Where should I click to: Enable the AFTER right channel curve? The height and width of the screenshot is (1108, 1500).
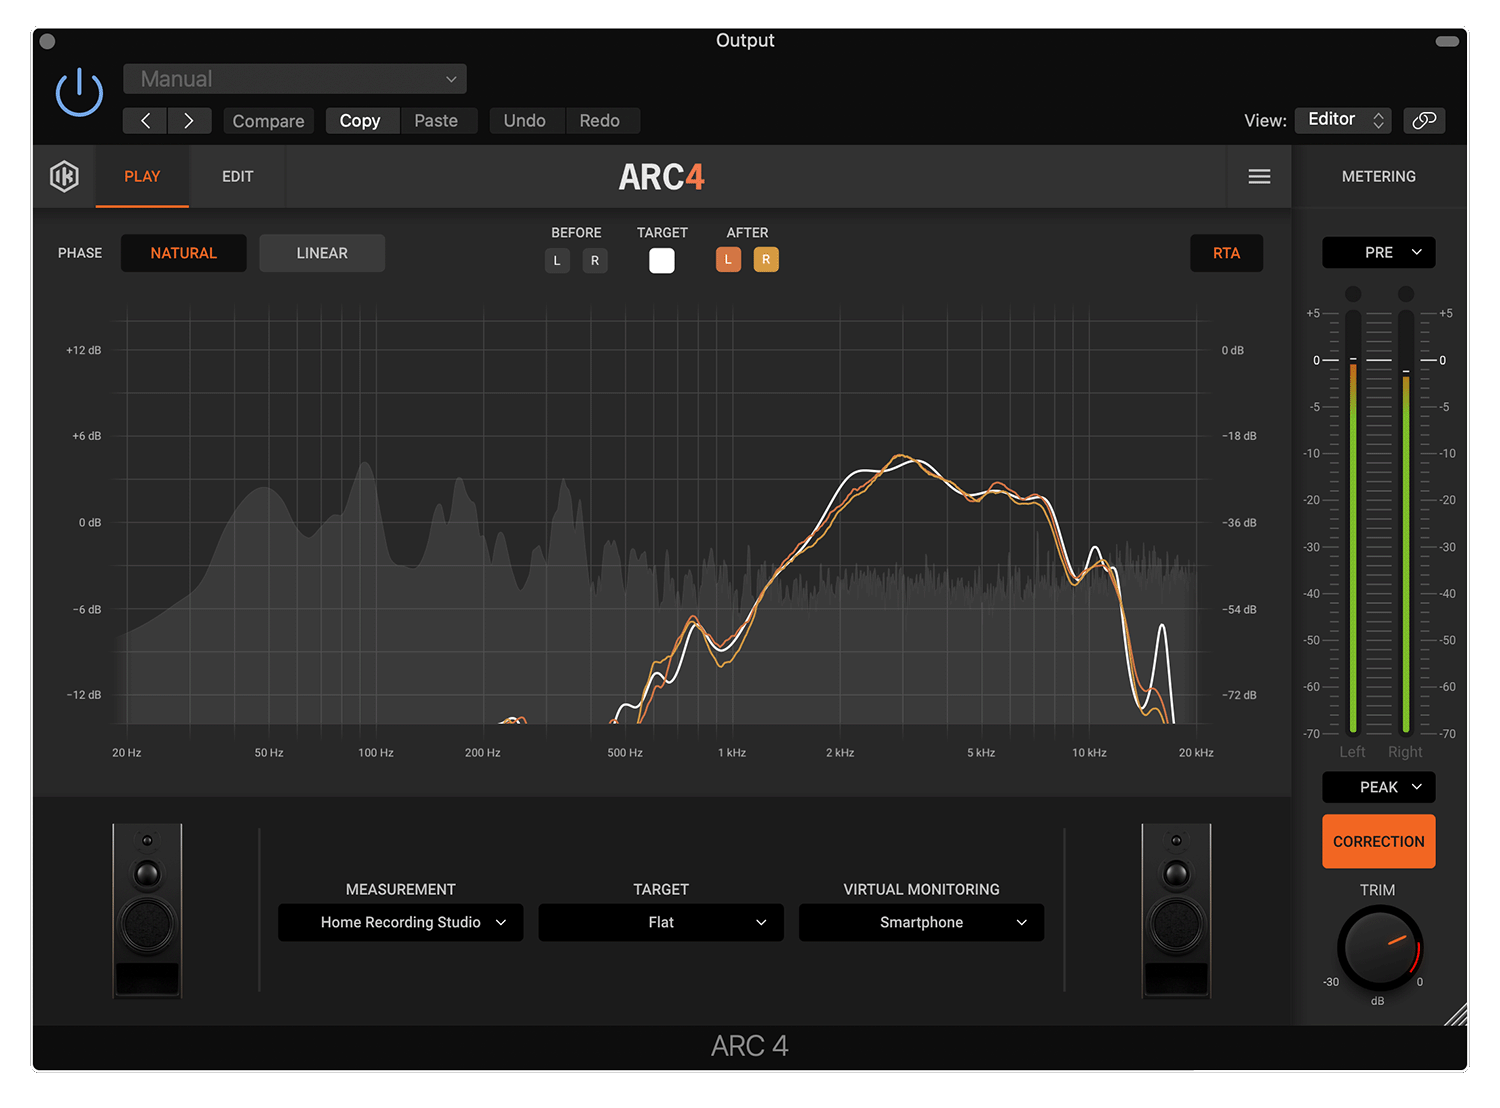click(766, 259)
